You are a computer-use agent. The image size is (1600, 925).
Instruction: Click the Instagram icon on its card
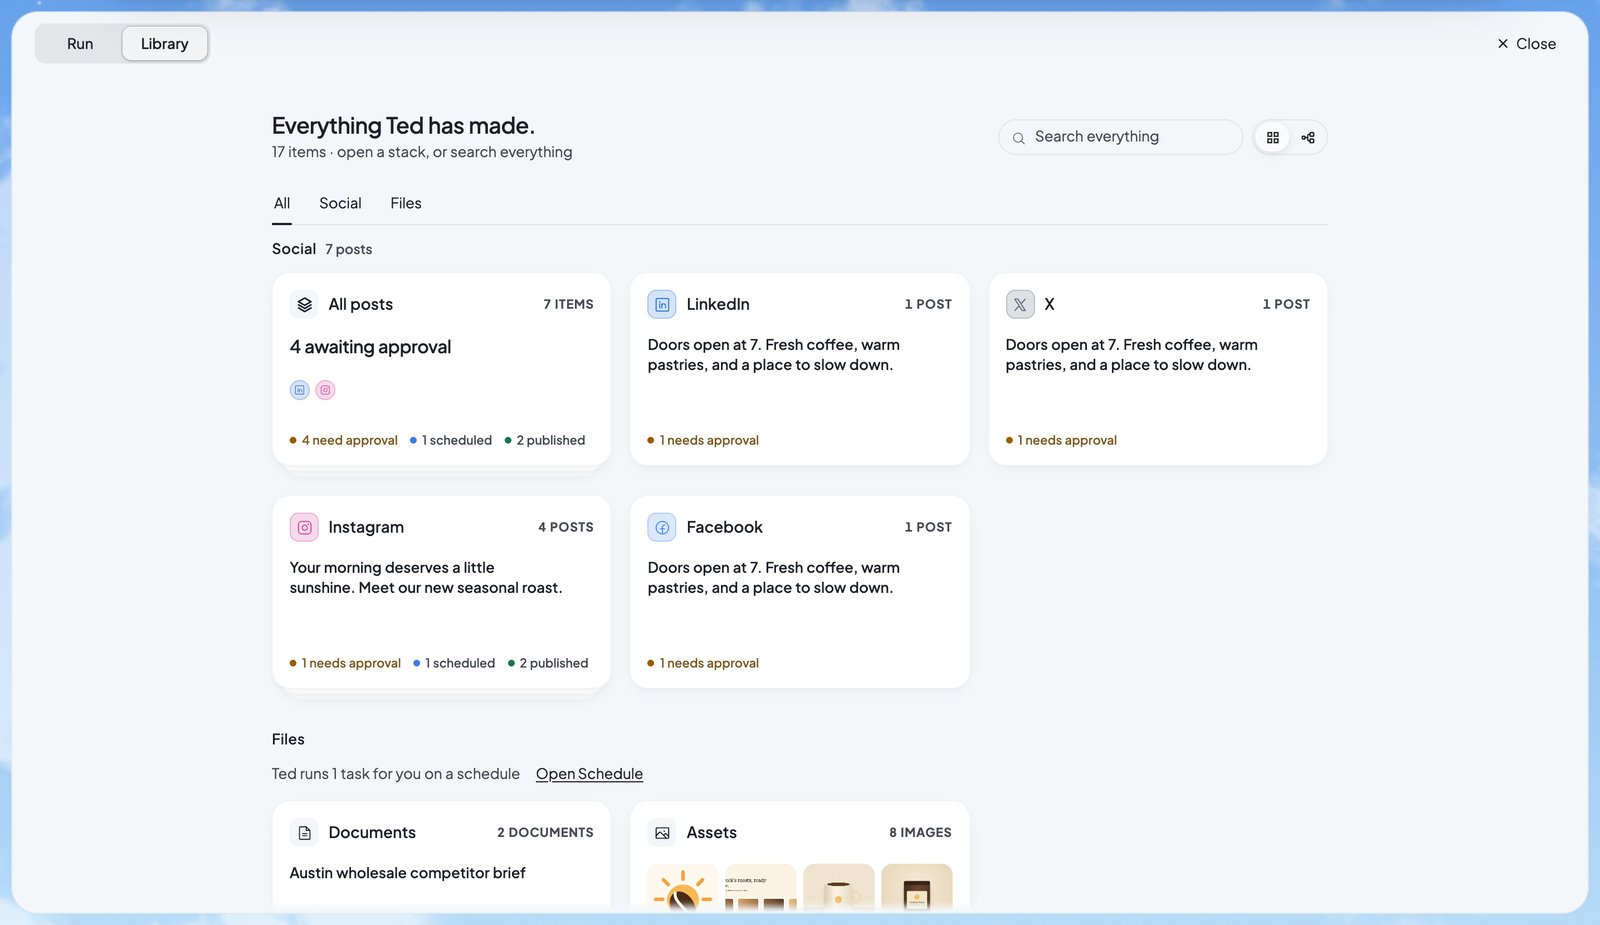pyautogui.click(x=304, y=527)
